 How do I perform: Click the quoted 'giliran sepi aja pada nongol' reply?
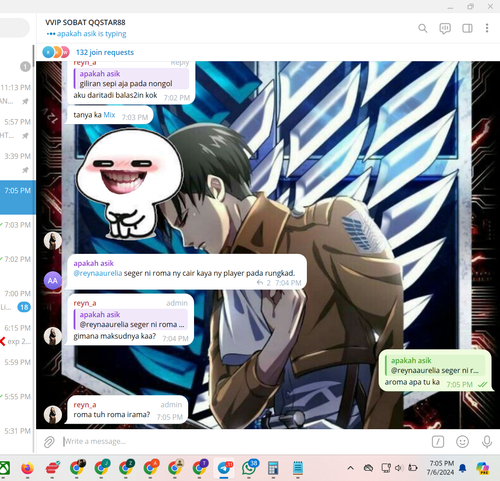131,79
